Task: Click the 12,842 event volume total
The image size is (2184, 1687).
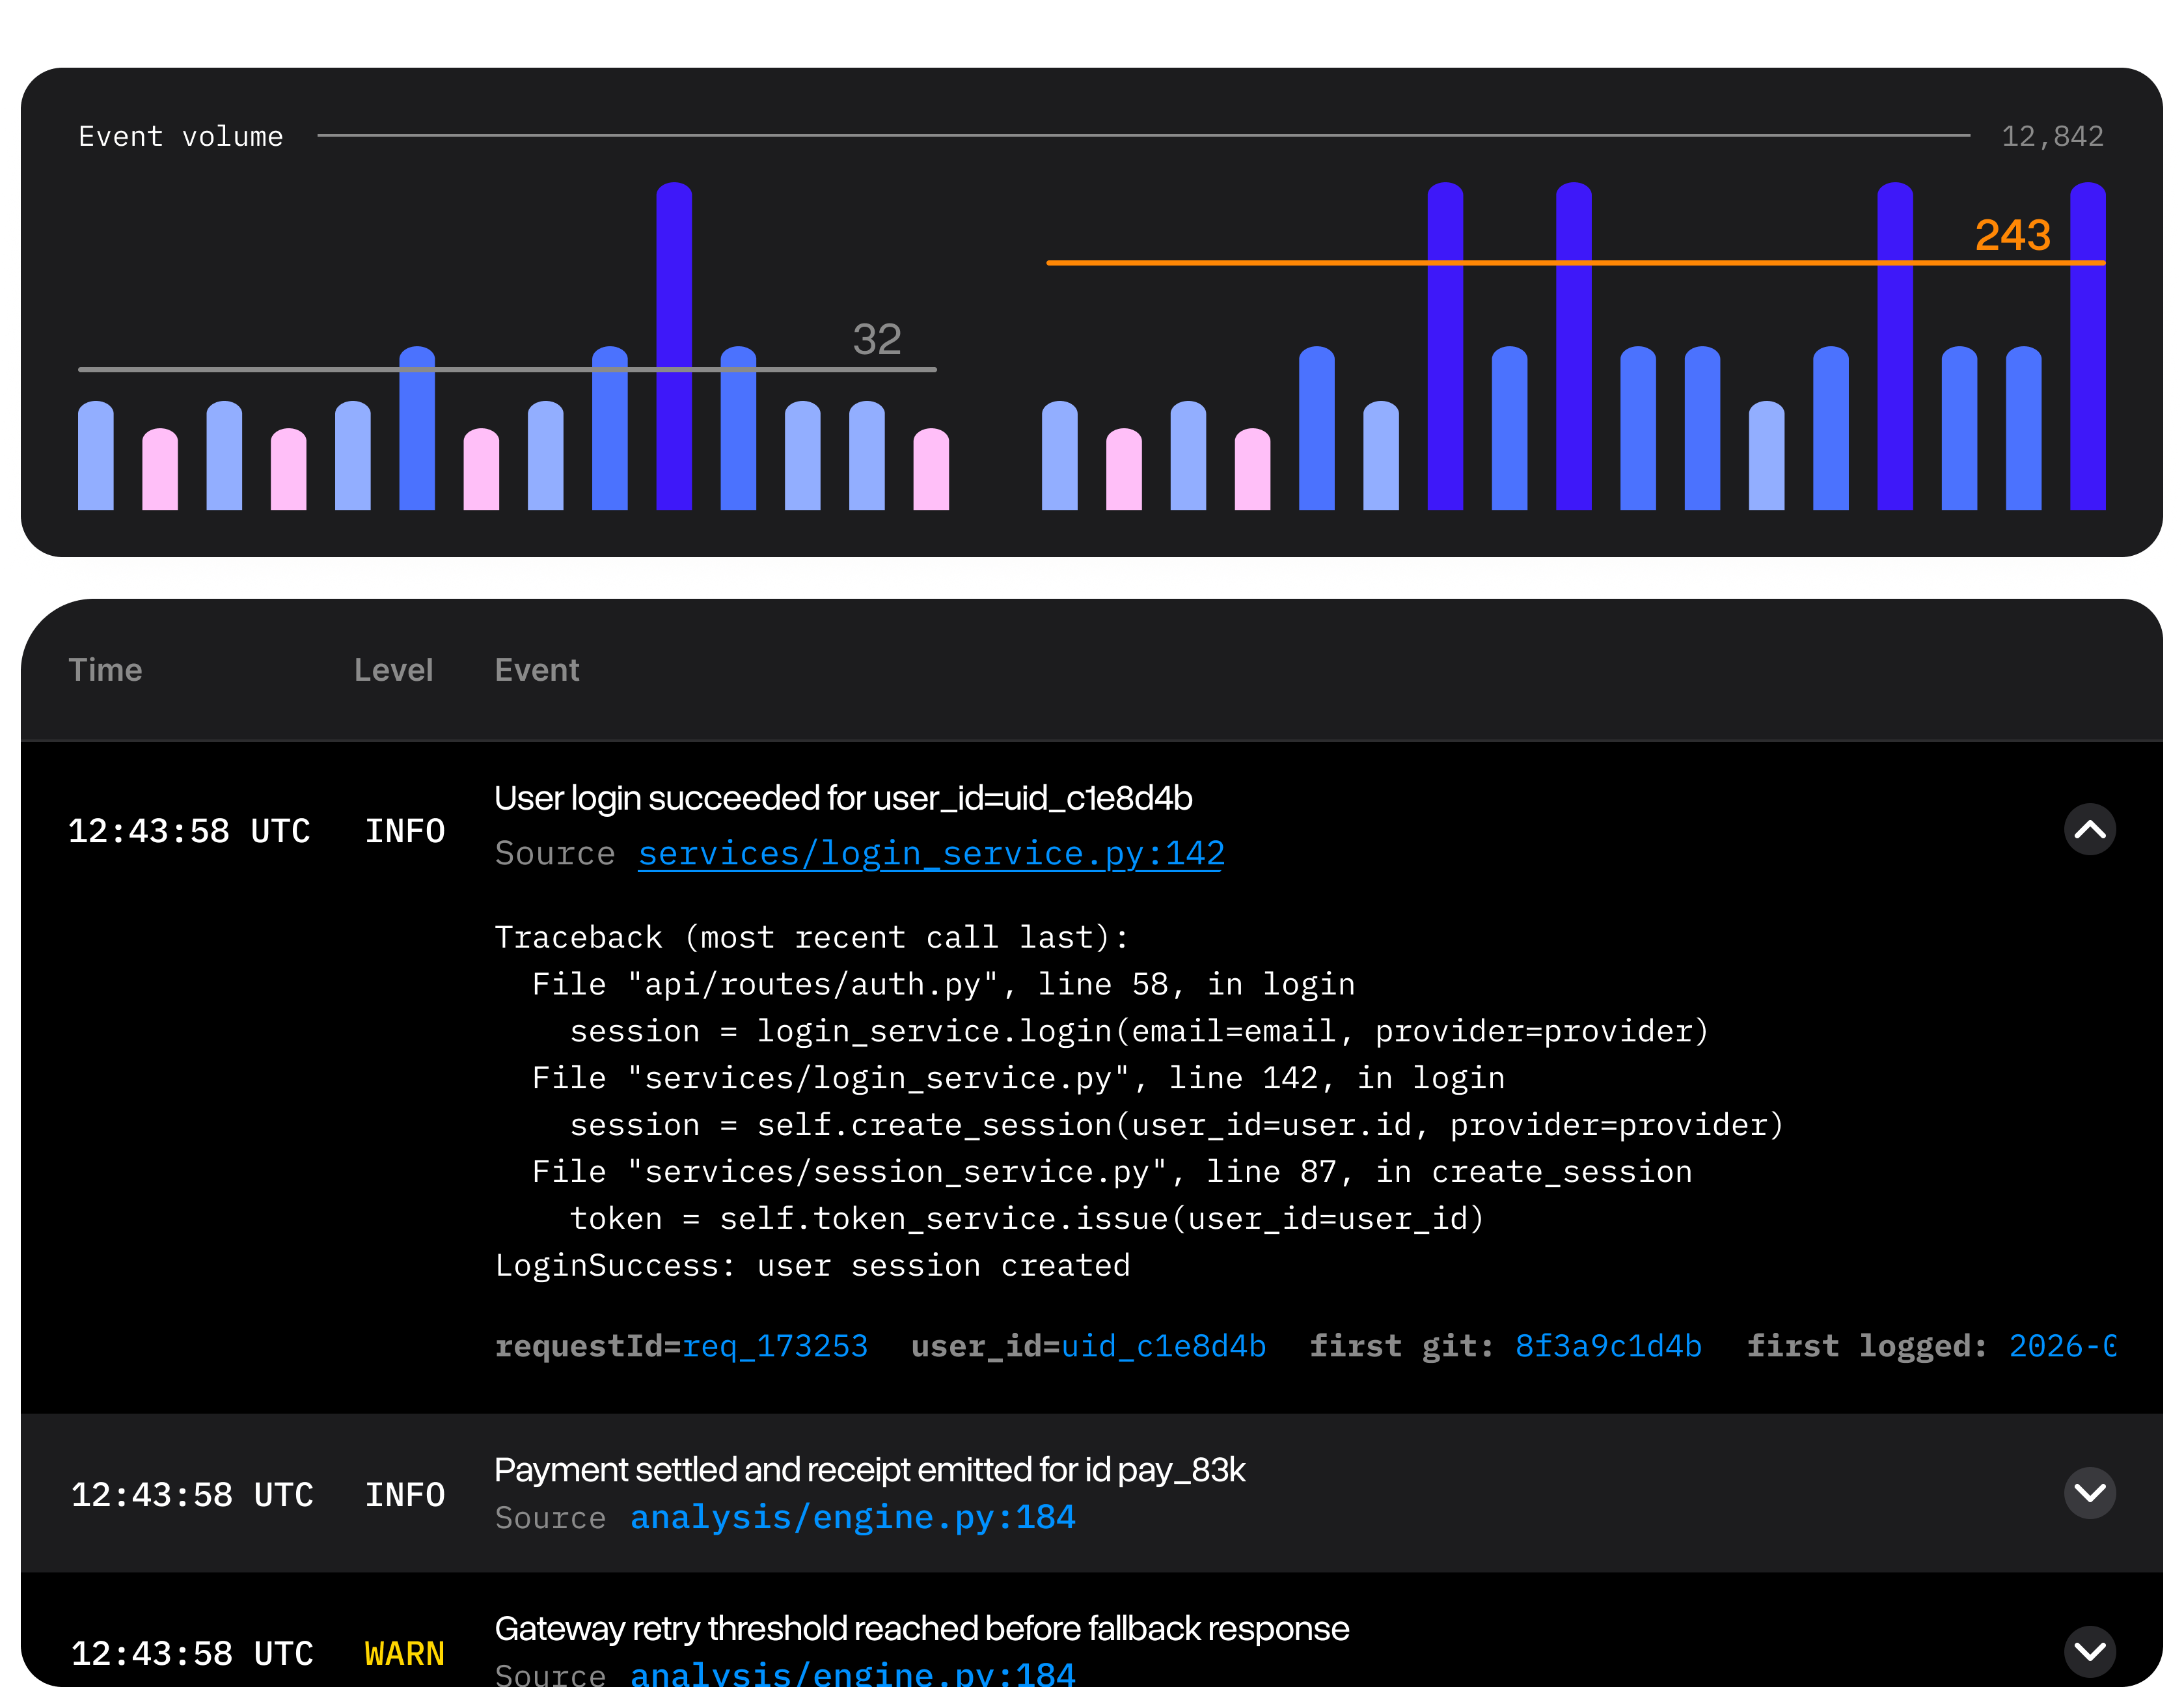Action: [2052, 136]
